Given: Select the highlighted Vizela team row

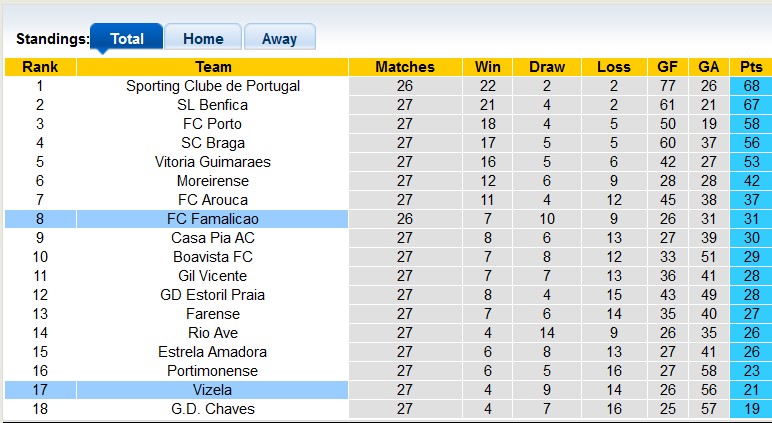Looking at the screenshot, I should point(213,390).
